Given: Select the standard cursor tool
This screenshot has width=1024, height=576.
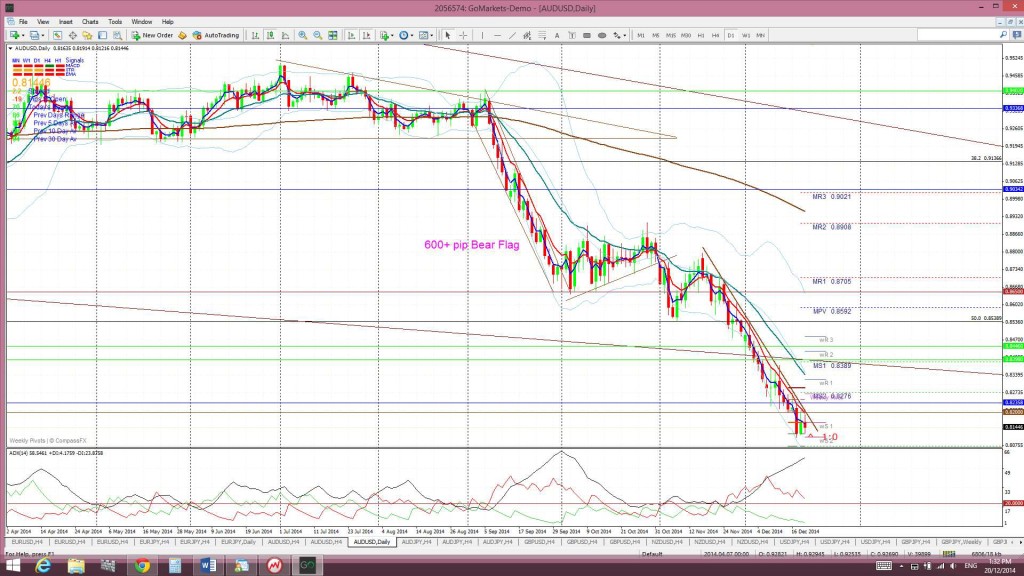Looking at the screenshot, I should pyautogui.click(x=448, y=35).
